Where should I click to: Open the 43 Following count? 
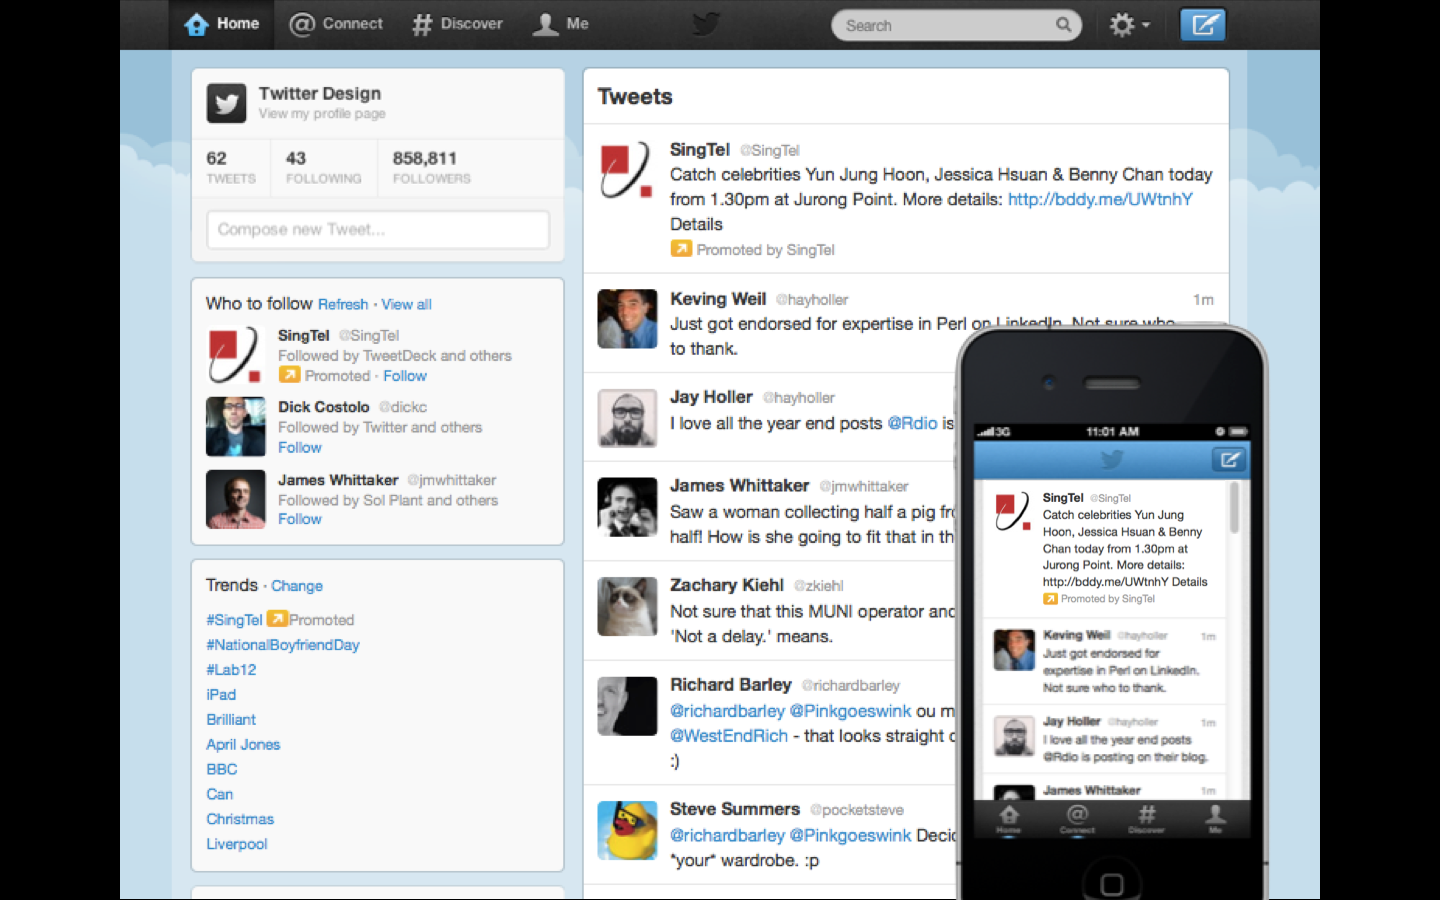coord(323,167)
